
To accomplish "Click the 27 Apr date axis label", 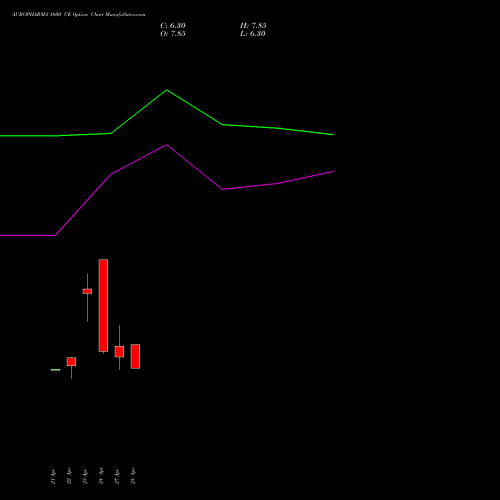I will click(x=117, y=476).
